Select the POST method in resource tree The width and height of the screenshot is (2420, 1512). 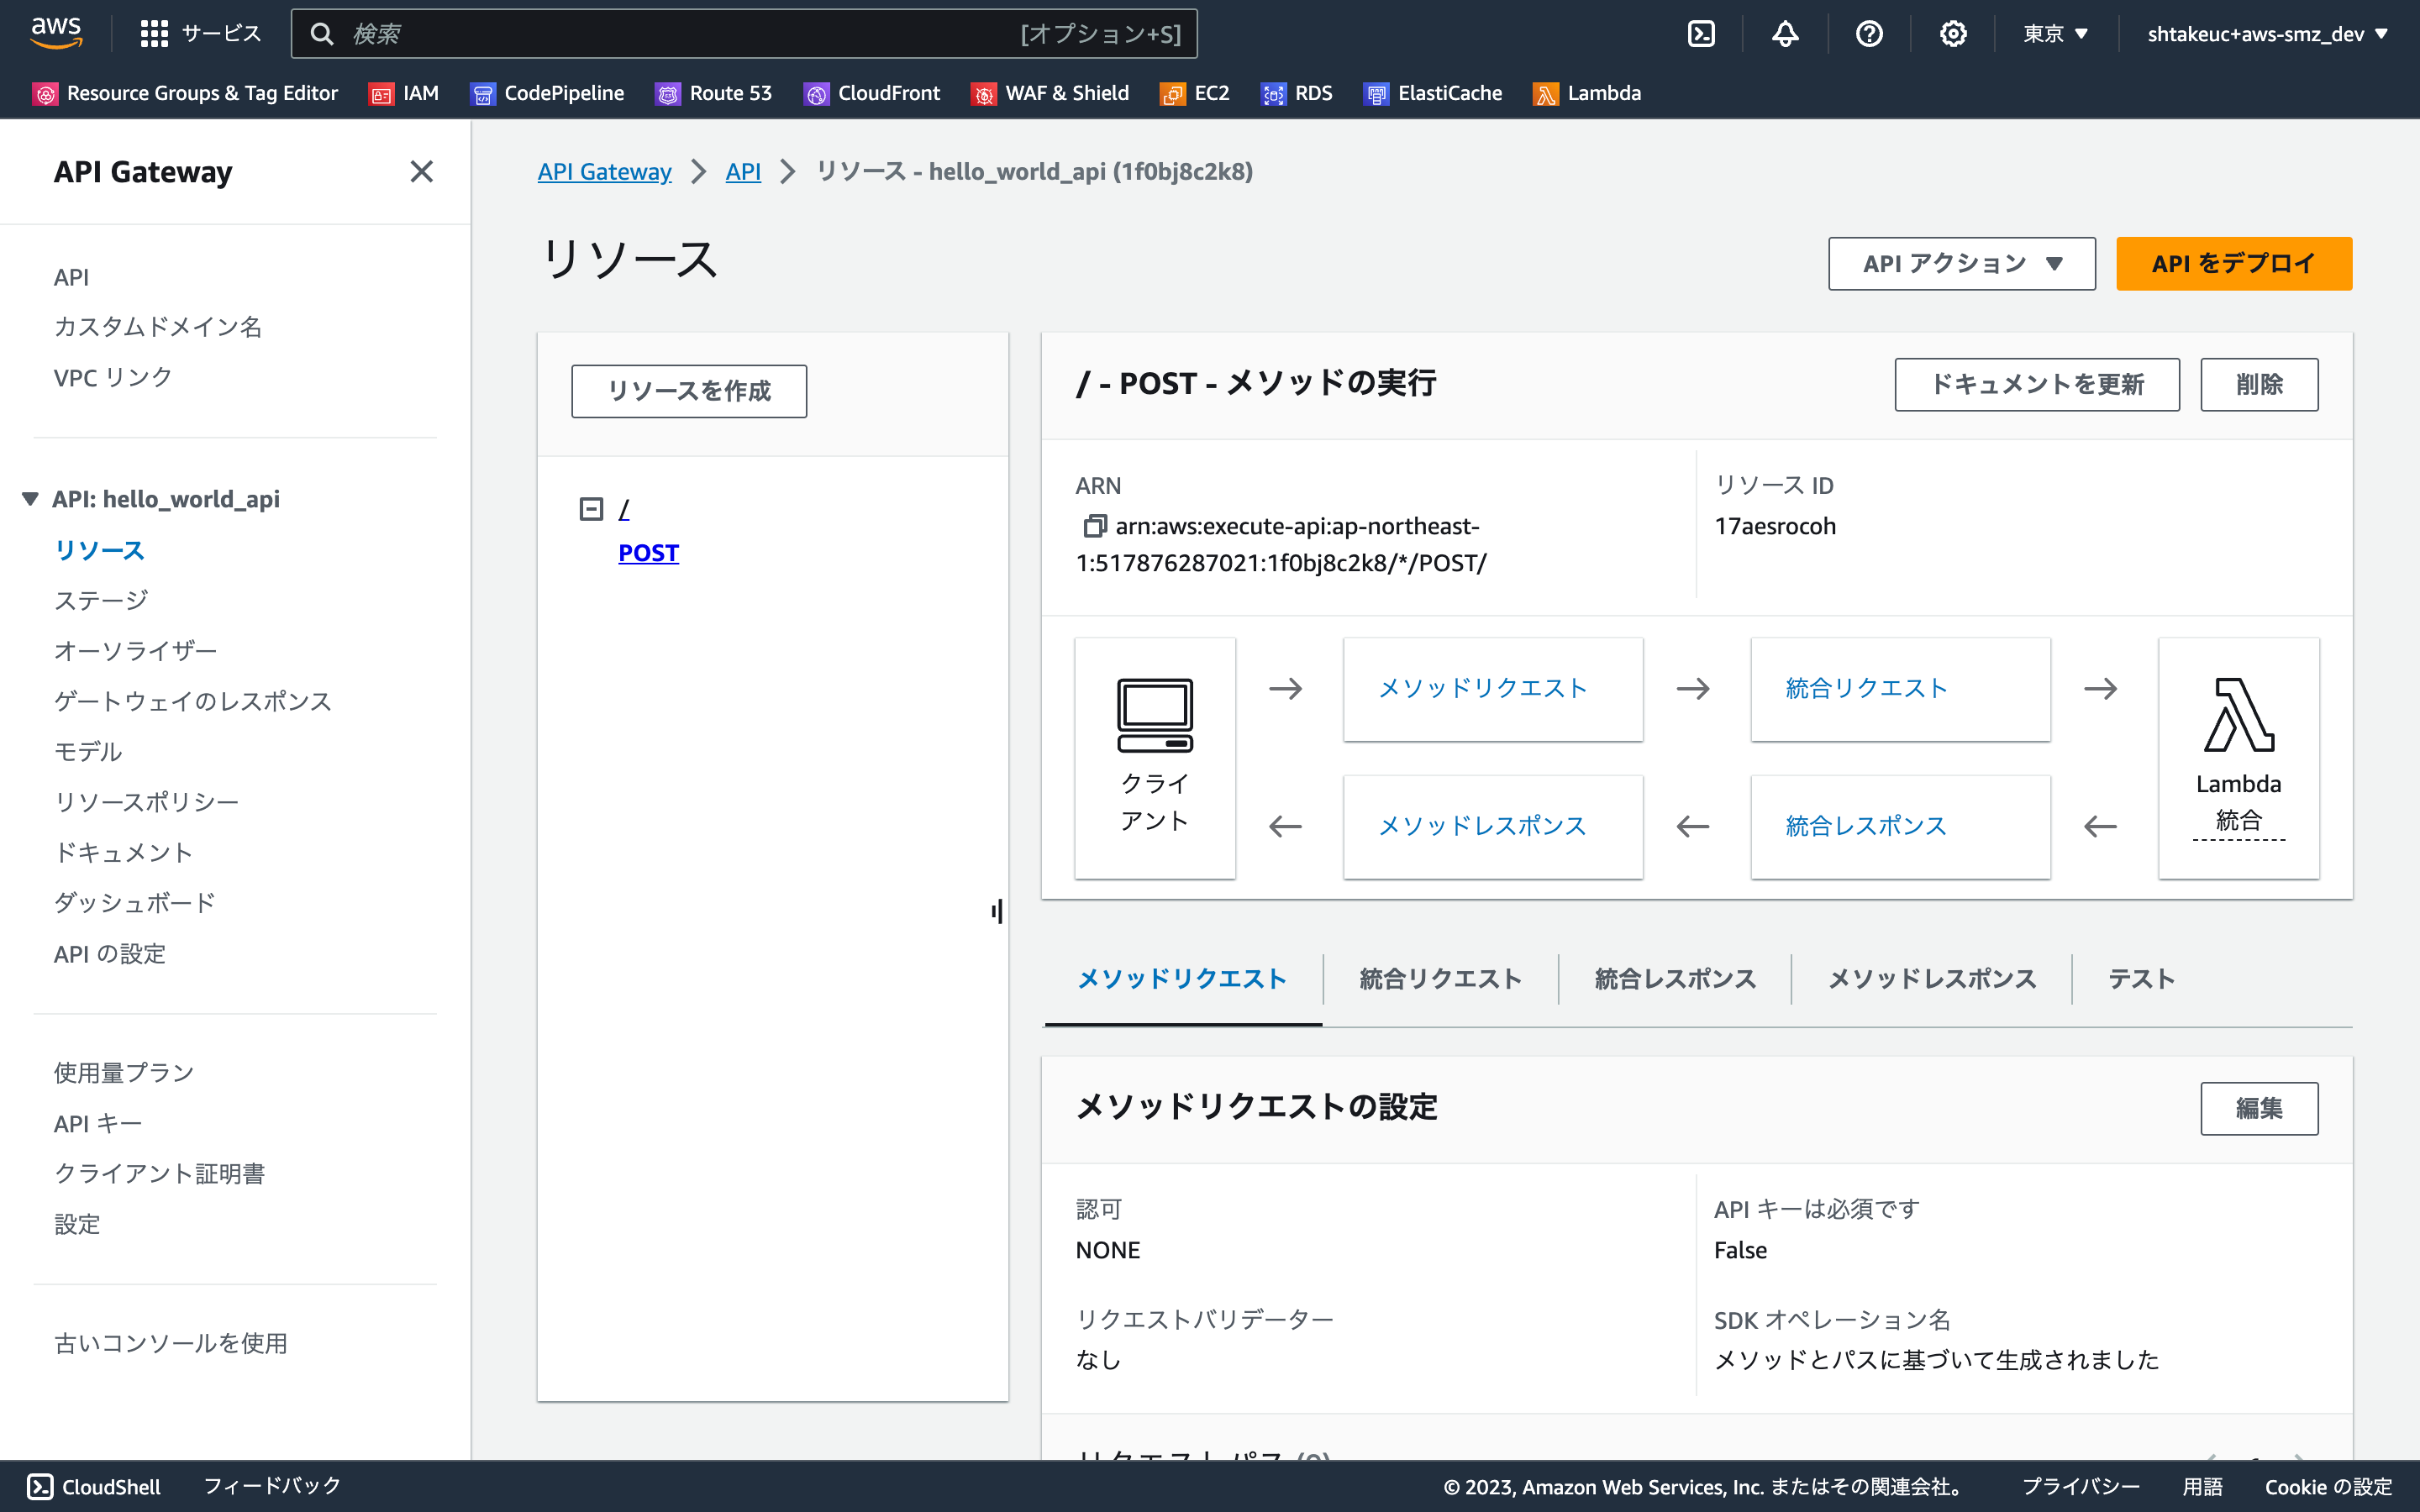648,553
